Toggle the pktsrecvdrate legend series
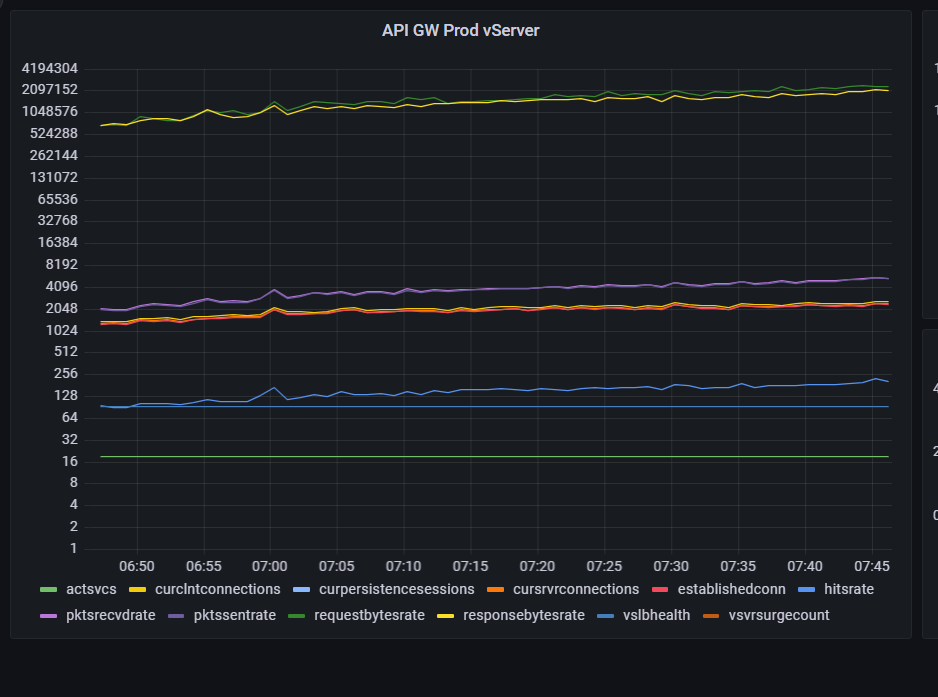Image resolution: width=938 pixels, height=697 pixels. click(111, 616)
